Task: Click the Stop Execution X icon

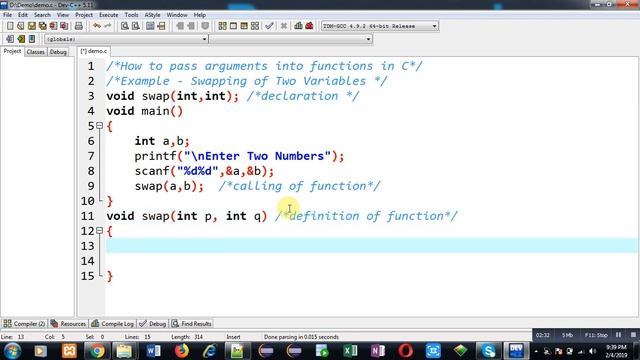Action: point(284,26)
